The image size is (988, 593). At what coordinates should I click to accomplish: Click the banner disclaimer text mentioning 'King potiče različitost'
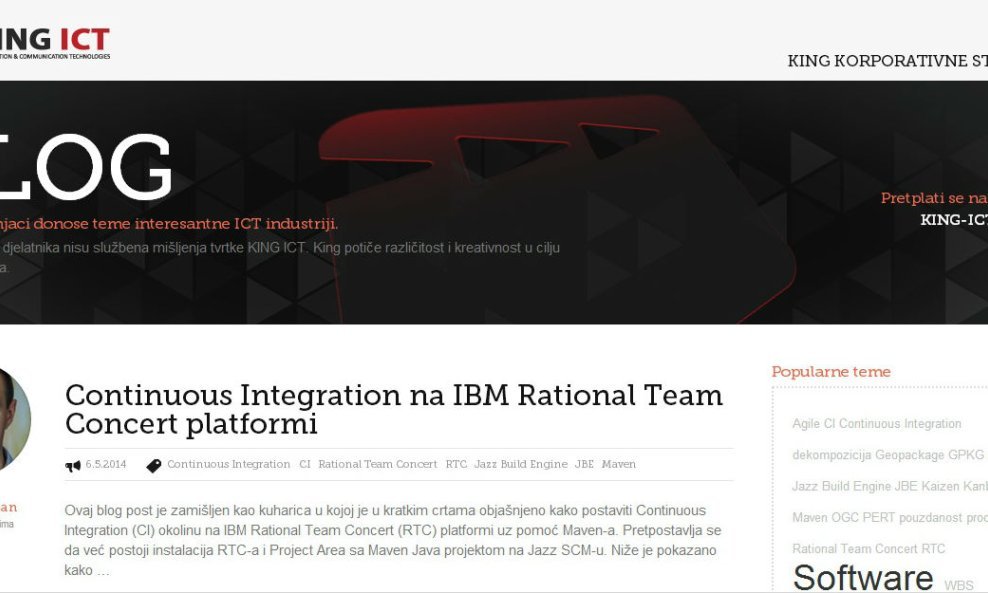[280, 257]
